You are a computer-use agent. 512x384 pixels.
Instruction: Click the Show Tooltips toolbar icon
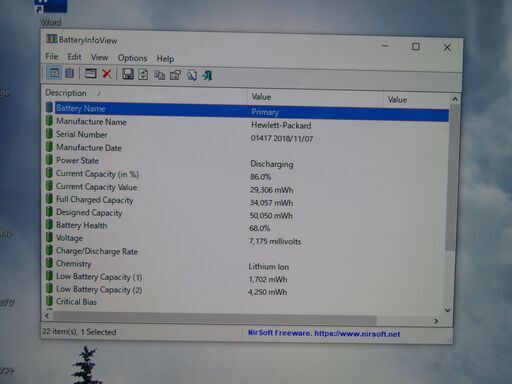(55, 72)
